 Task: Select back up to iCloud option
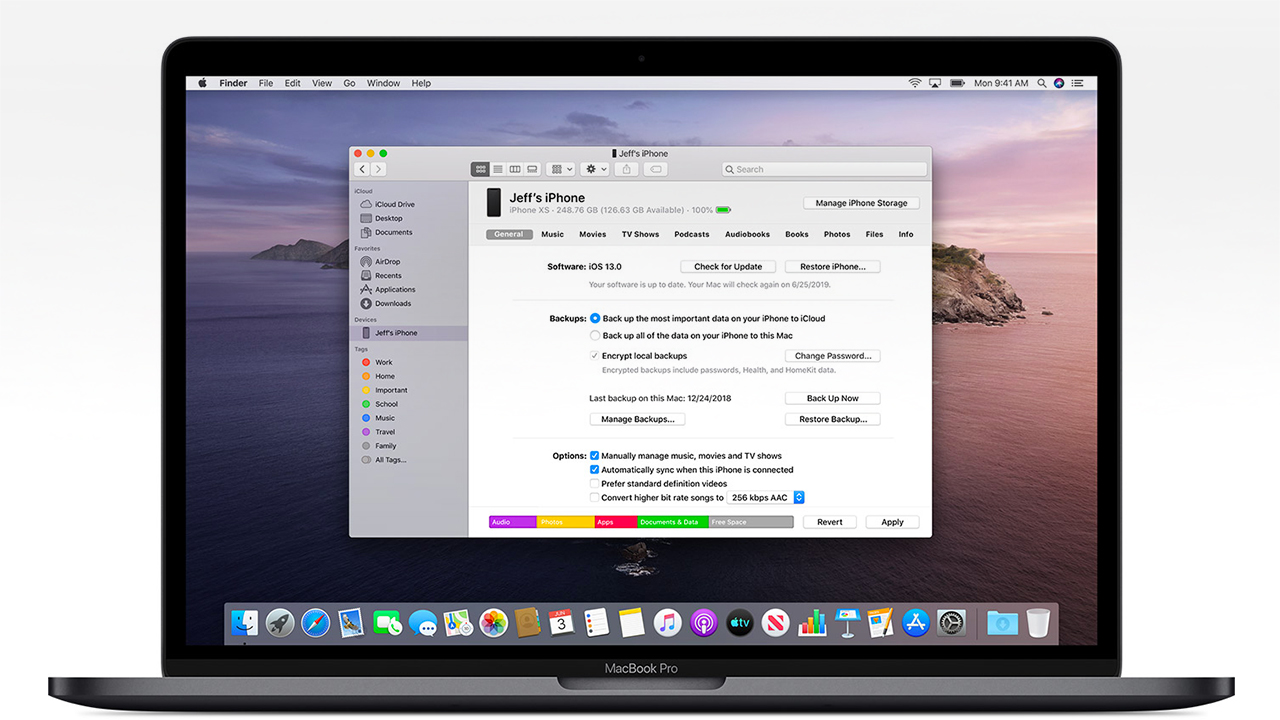[595, 318]
